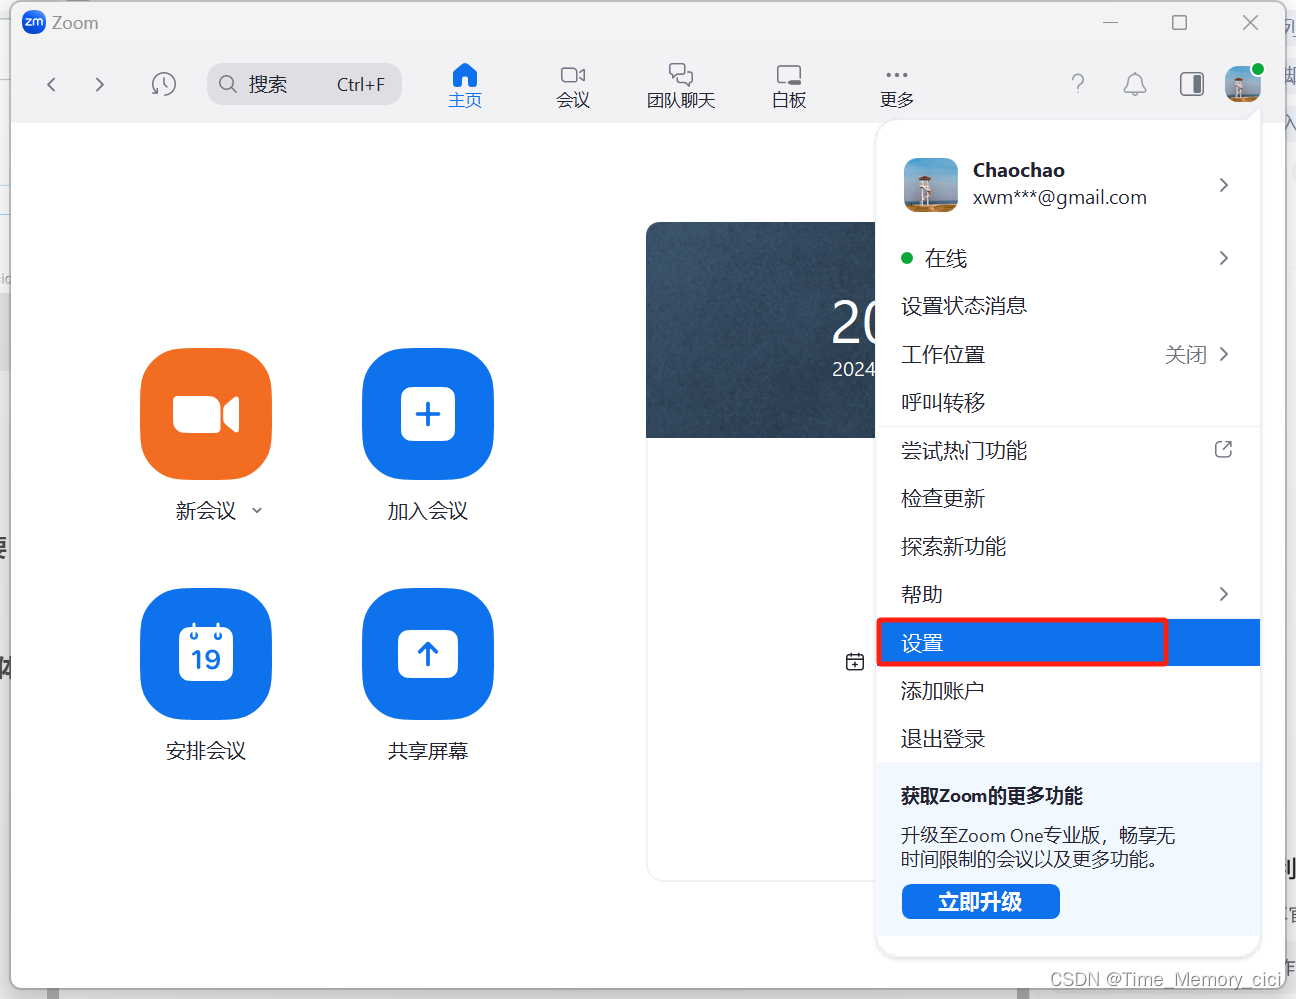This screenshot has width=1296, height=999.
Task: Open the 在线 status submenu
Action: tap(1067, 258)
